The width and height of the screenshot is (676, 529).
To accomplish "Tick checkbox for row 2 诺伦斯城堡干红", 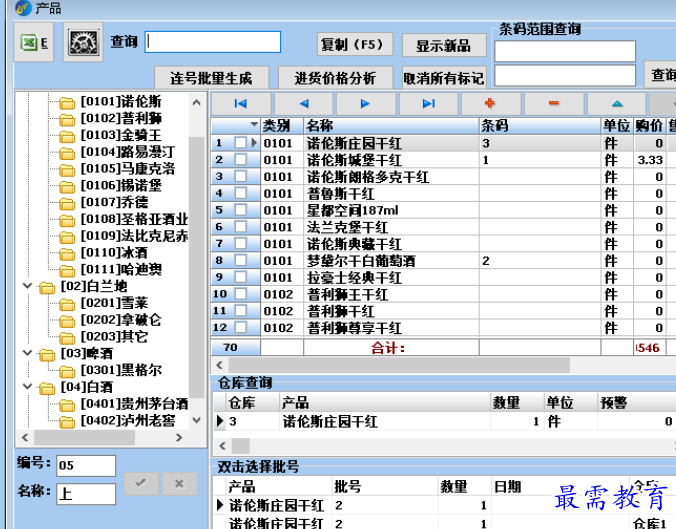I will 241,160.
